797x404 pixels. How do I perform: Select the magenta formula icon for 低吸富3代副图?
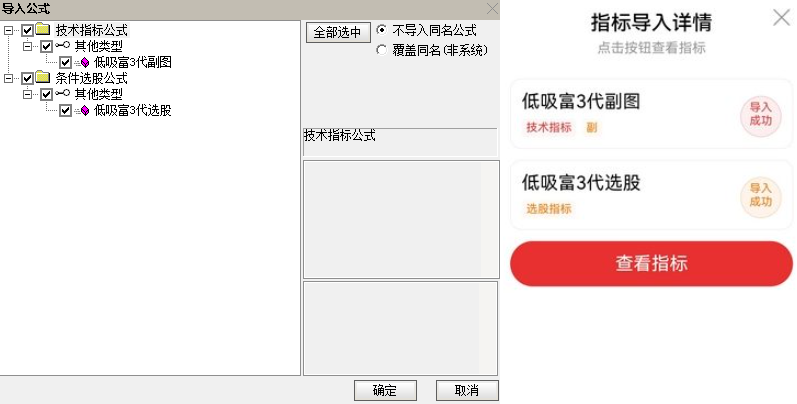click(84, 63)
